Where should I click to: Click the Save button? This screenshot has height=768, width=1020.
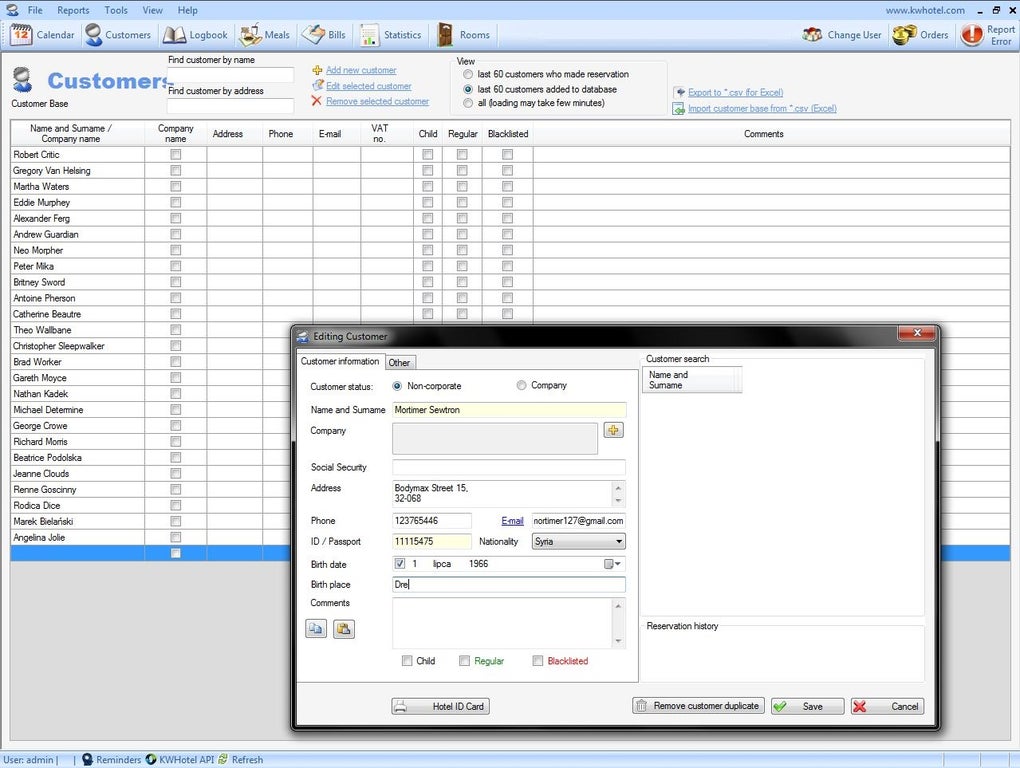tap(807, 706)
